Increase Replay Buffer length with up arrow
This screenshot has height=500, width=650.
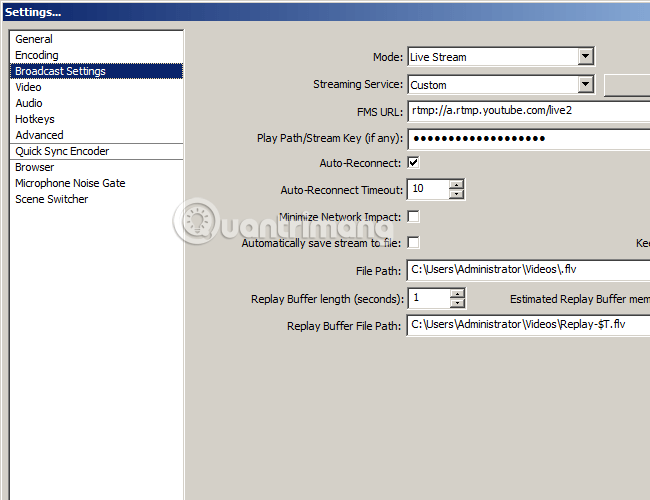tap(457, 294)
